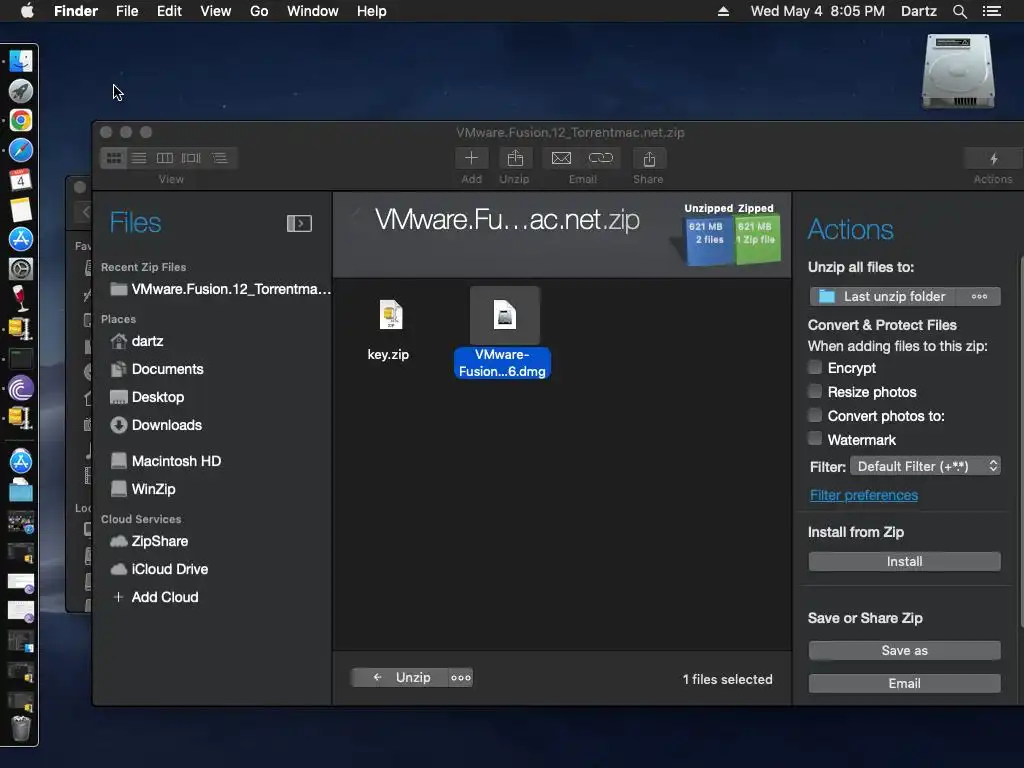The height and width of the screenshot is (768, 1024).
Task: Enable Convert photos to checkbox
Action: (814, 415)
